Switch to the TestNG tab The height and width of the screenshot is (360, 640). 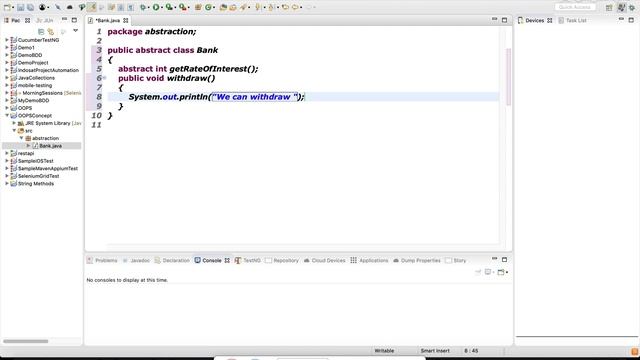(247, 260)
